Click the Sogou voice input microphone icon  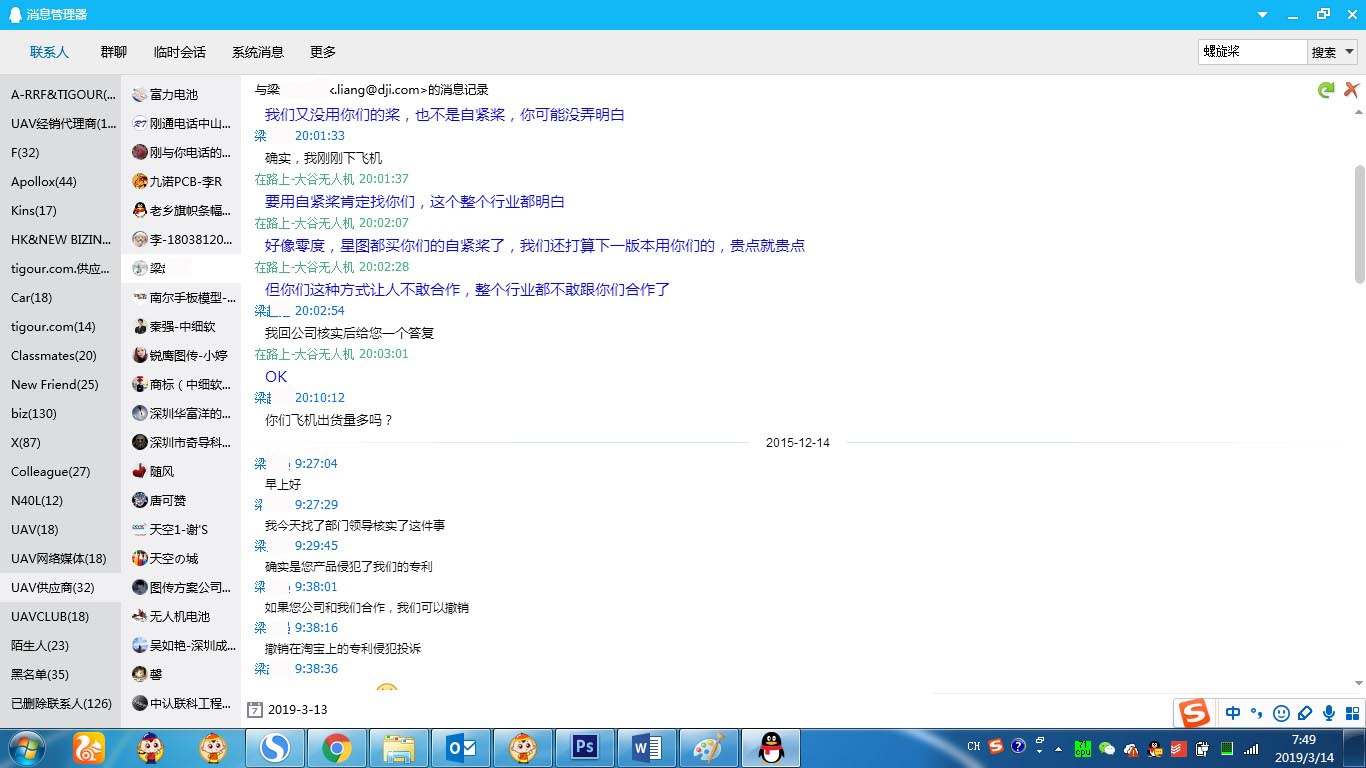pos(1329,713)
